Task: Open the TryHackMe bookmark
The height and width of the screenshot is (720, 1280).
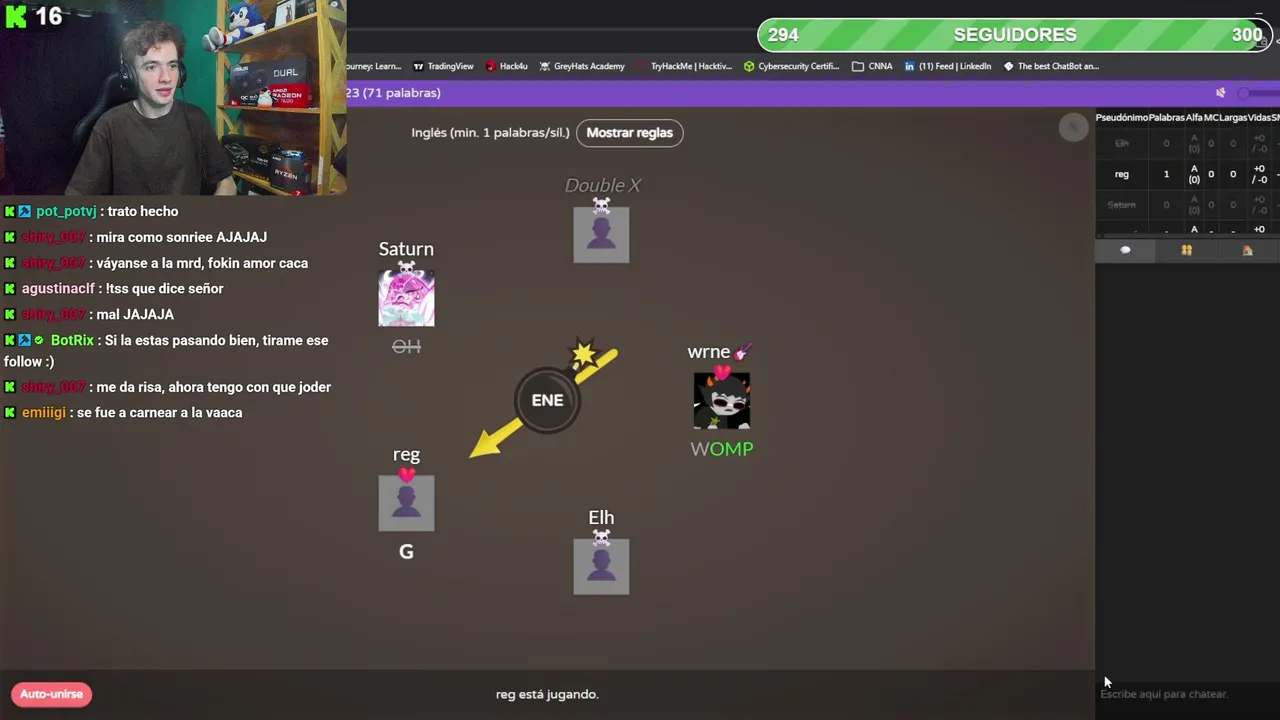Action: tap(684, 66)
